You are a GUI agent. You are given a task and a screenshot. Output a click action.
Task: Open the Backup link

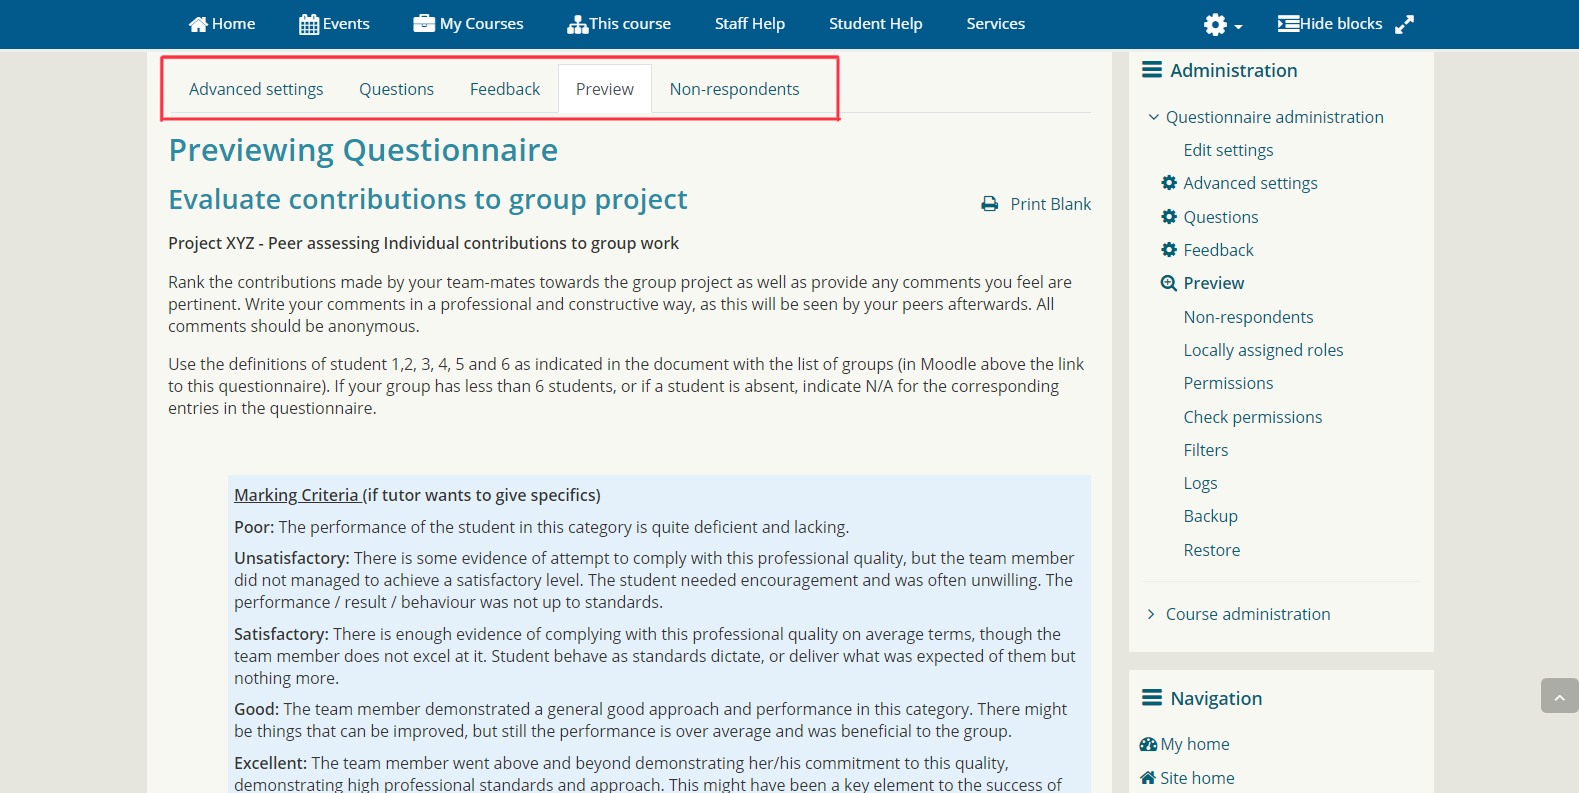(1211, 516)
